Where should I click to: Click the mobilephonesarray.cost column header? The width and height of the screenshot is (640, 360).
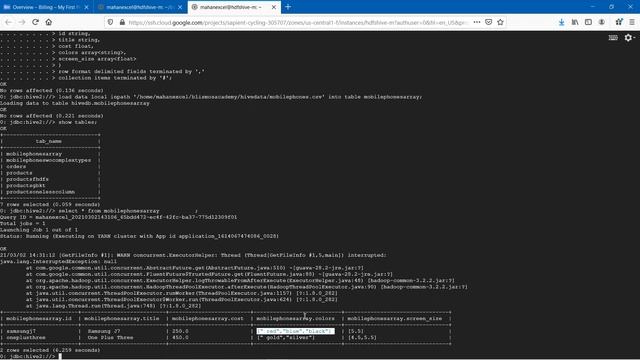(x=208, y=318)
